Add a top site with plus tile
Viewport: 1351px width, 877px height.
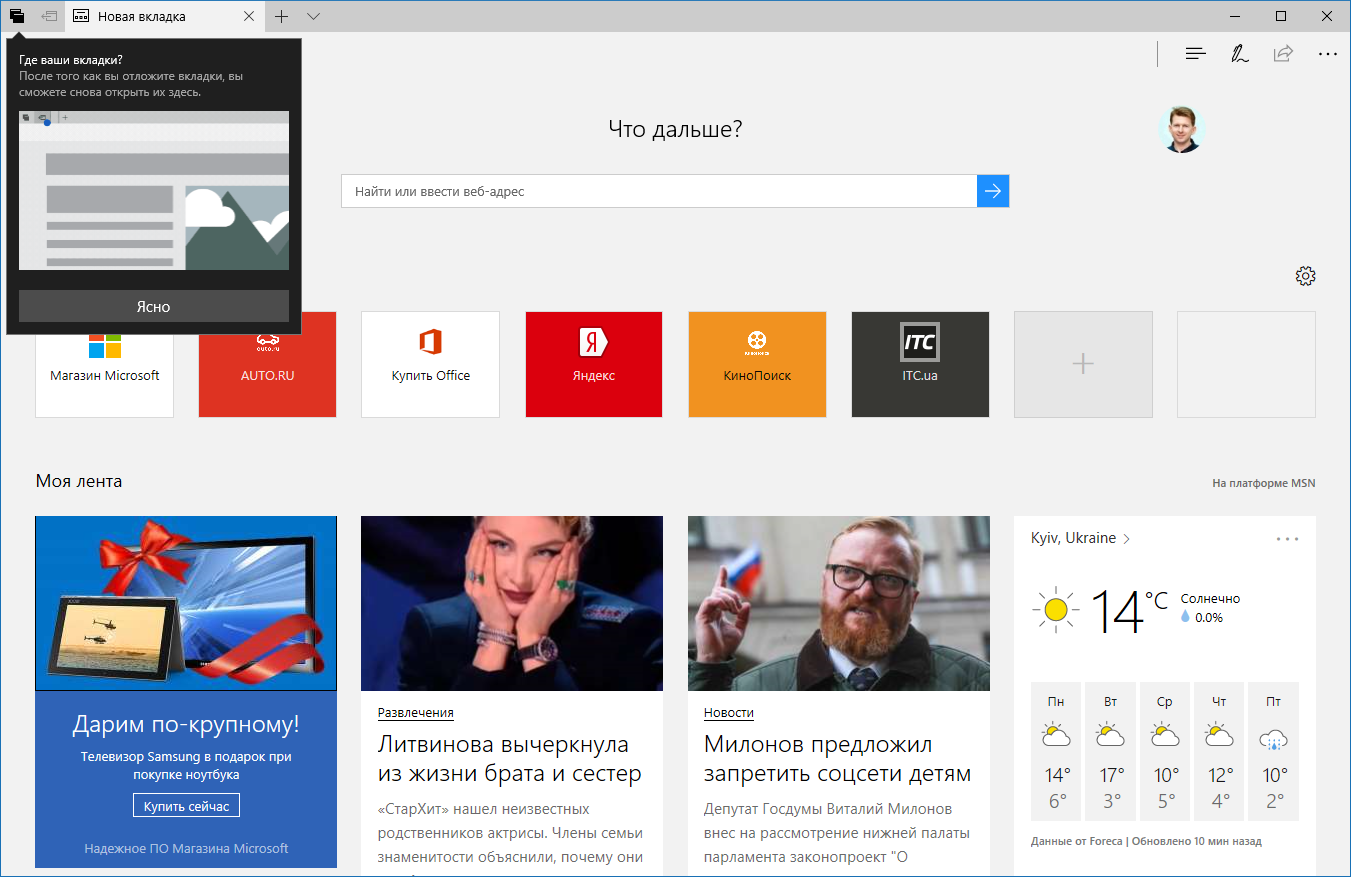coord(1083,364)
